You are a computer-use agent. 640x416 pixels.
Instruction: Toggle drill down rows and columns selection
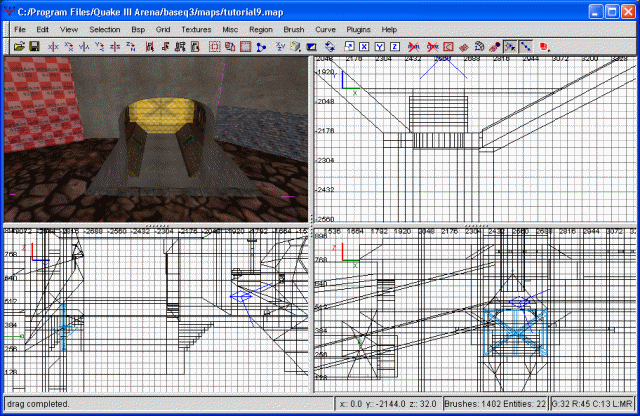(525, 47)
